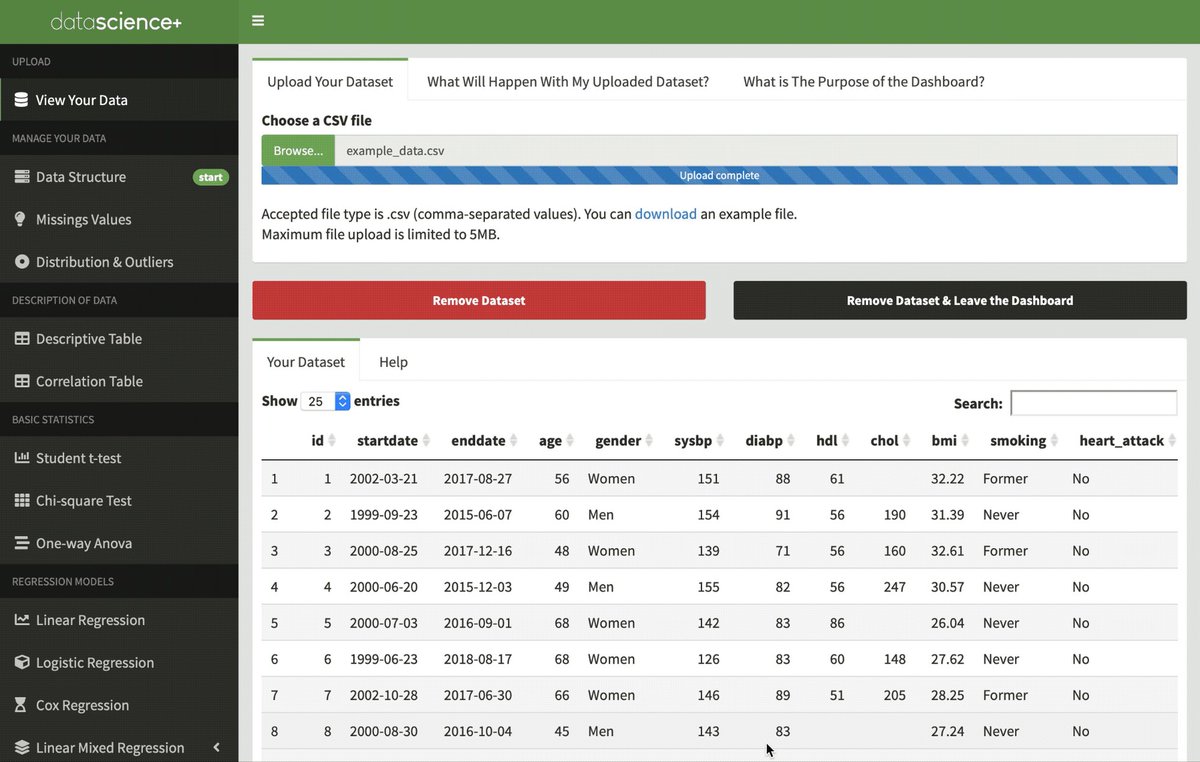Click the red Remove Dataset button

(x=479, y=300)
